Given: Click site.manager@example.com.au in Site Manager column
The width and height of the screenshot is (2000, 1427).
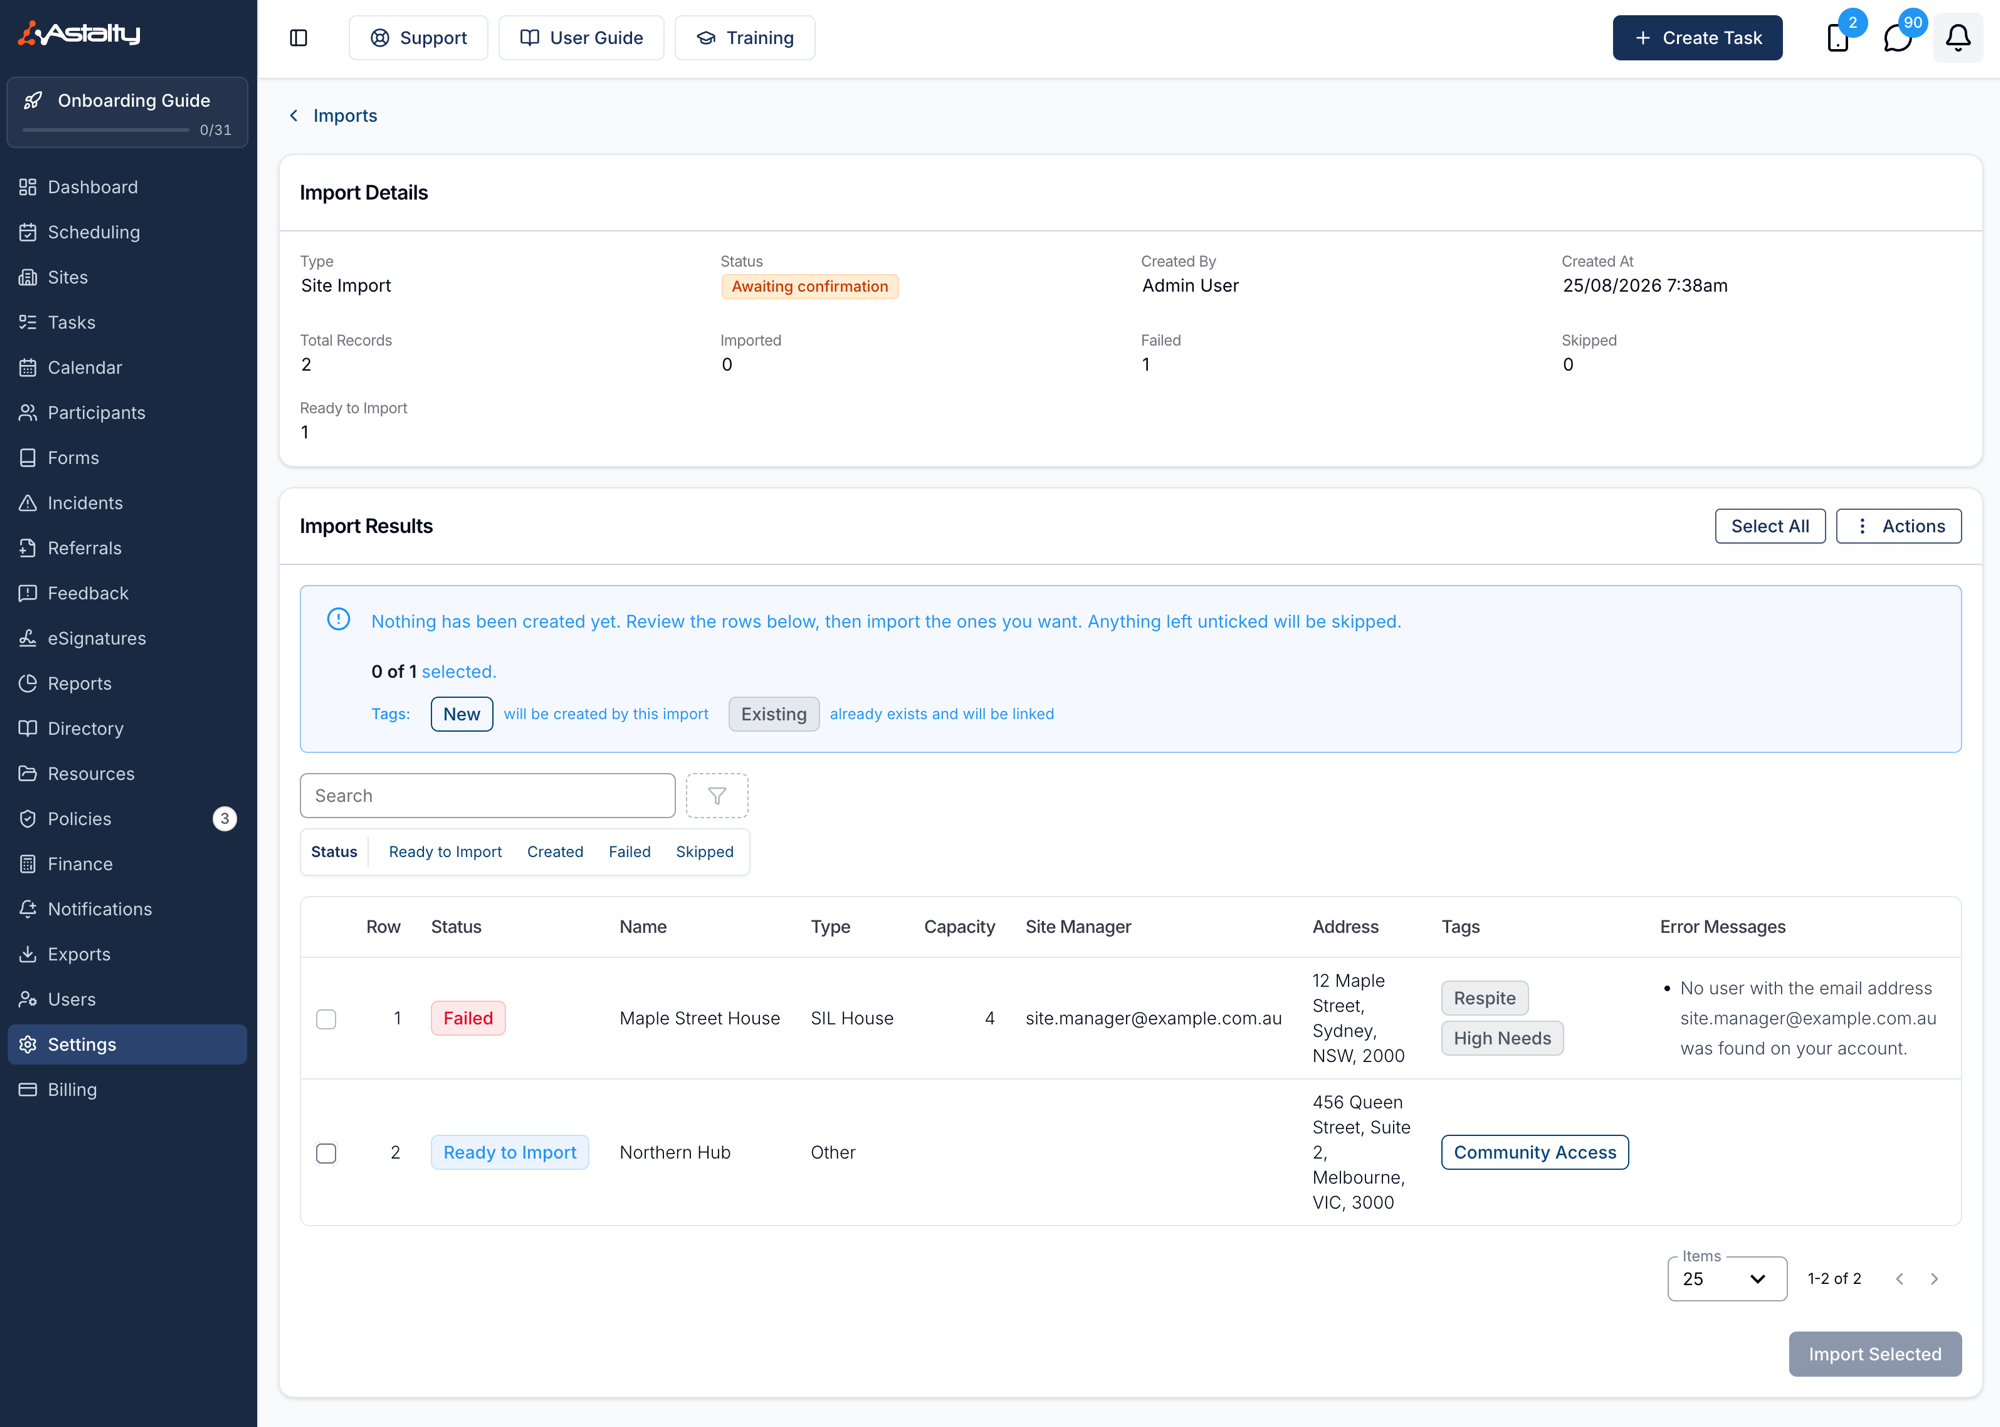Looking at the screenshot, I should [x=1153, y=1018].
